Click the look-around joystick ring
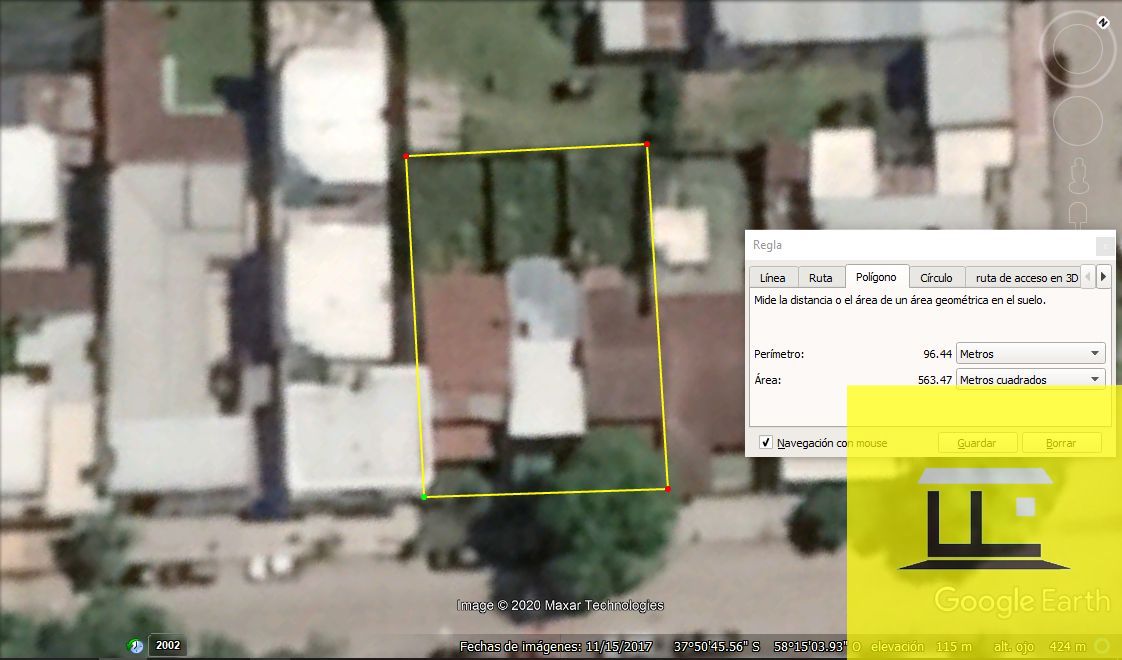This screenshot has height=660, width=1122. click(x=1078, y=49)
